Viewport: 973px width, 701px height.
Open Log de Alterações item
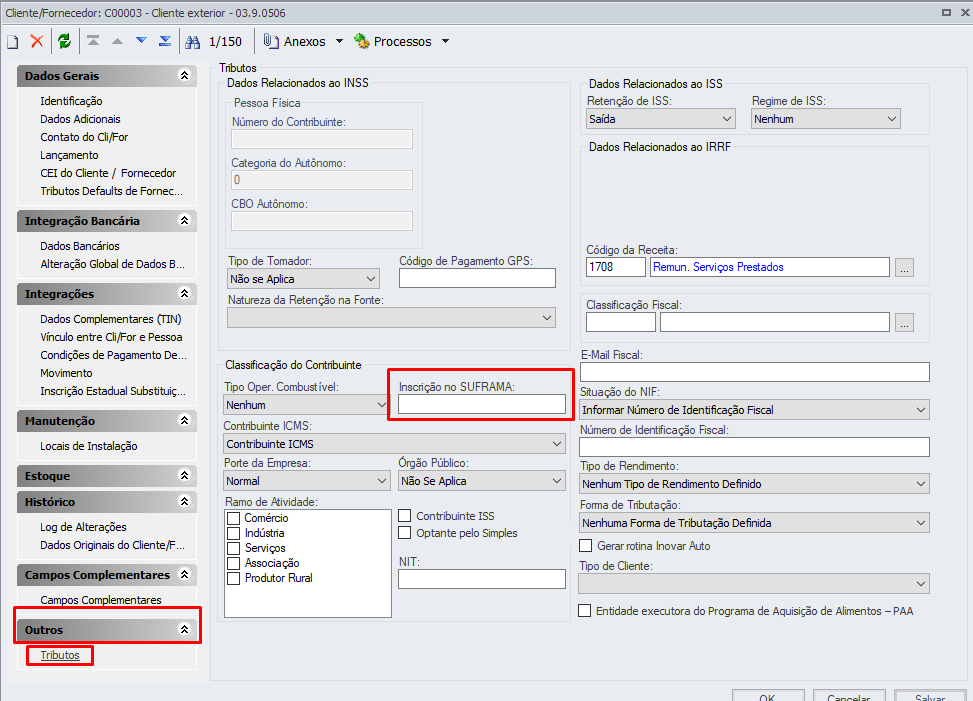click(83, 527)
